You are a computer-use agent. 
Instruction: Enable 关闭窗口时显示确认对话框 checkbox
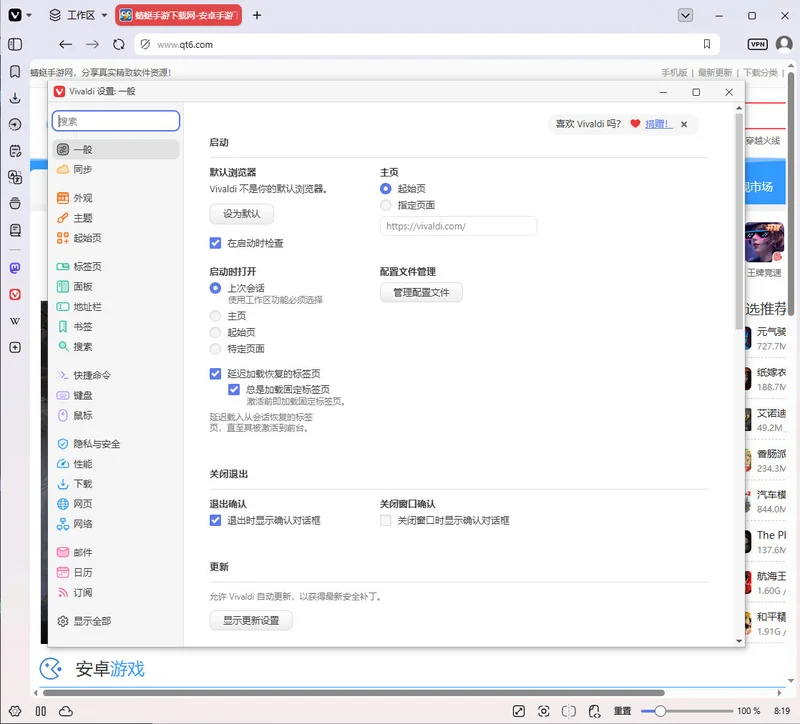tap(386, 520)
